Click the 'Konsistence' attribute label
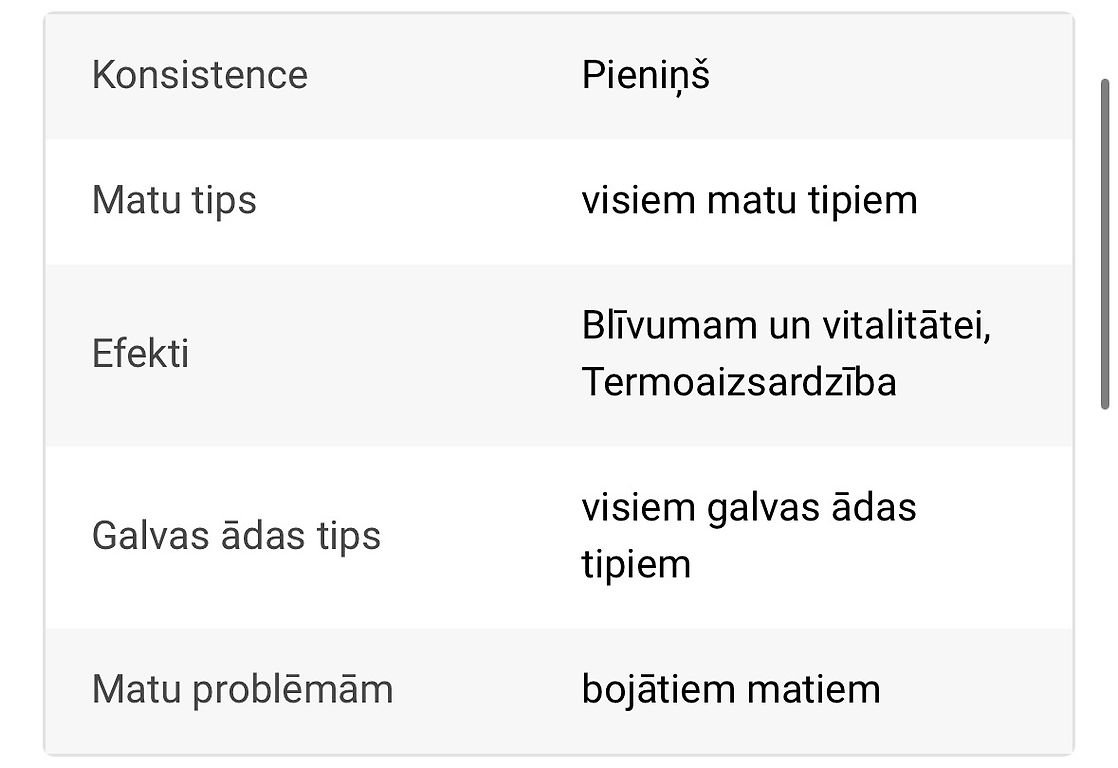The height and width of the screenshot is (768, 1118). coord(199,76)
